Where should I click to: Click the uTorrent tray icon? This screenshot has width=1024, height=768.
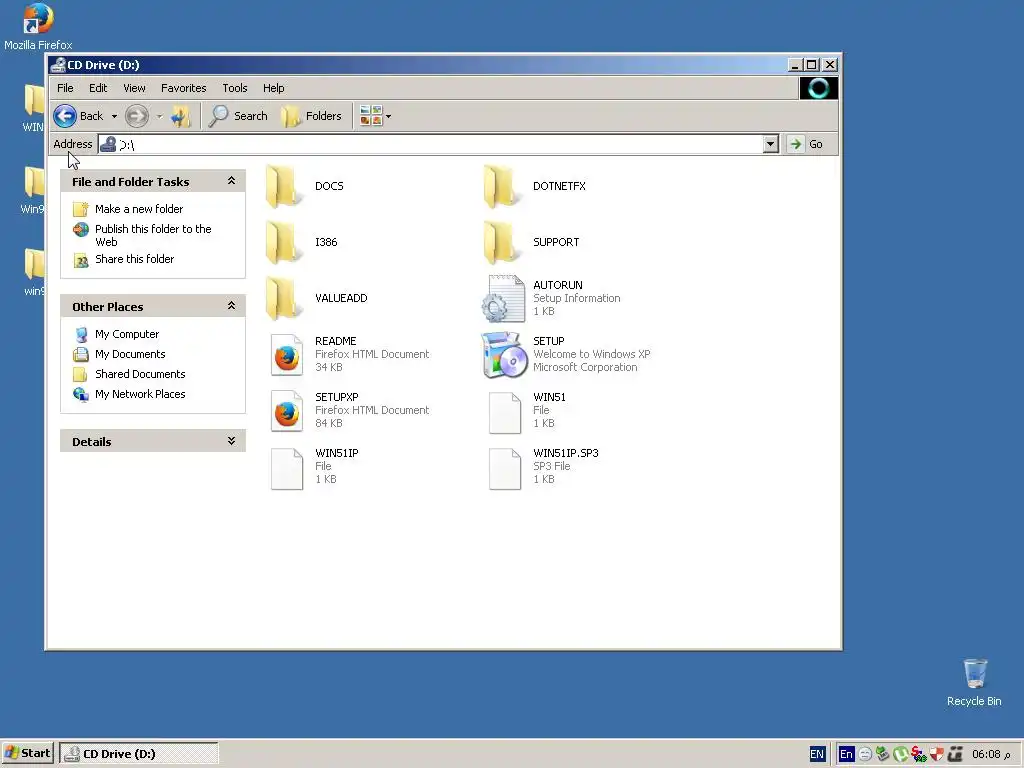(901, 754)
